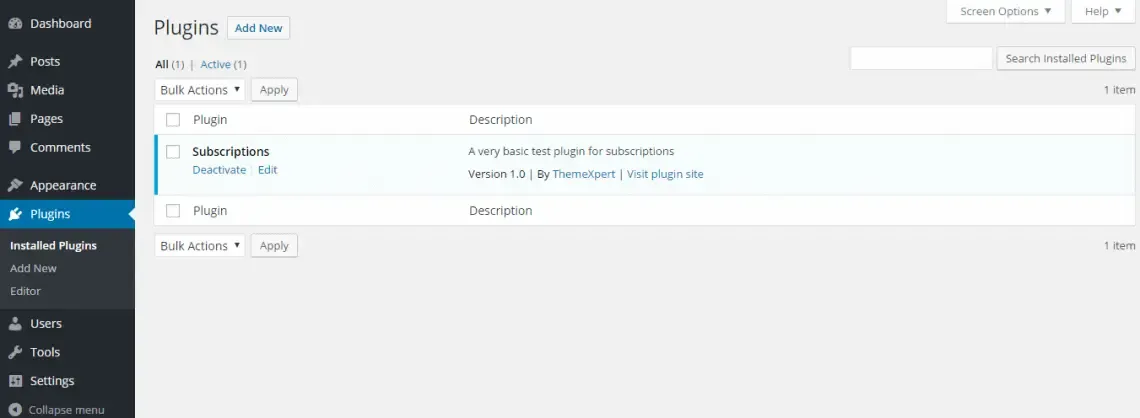Click the Users person icon

[15, 323]
